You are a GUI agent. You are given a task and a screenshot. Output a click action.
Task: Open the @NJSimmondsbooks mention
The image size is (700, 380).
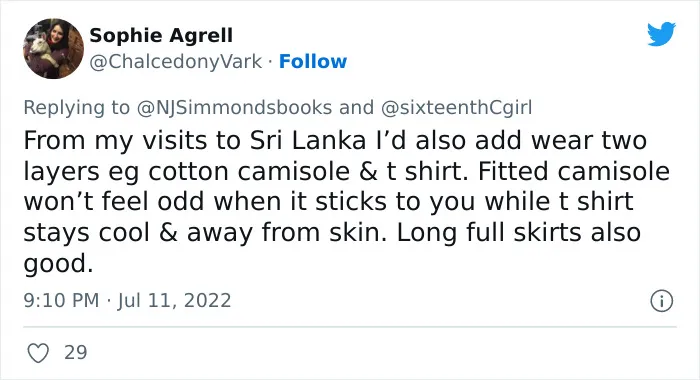[234, 108]
